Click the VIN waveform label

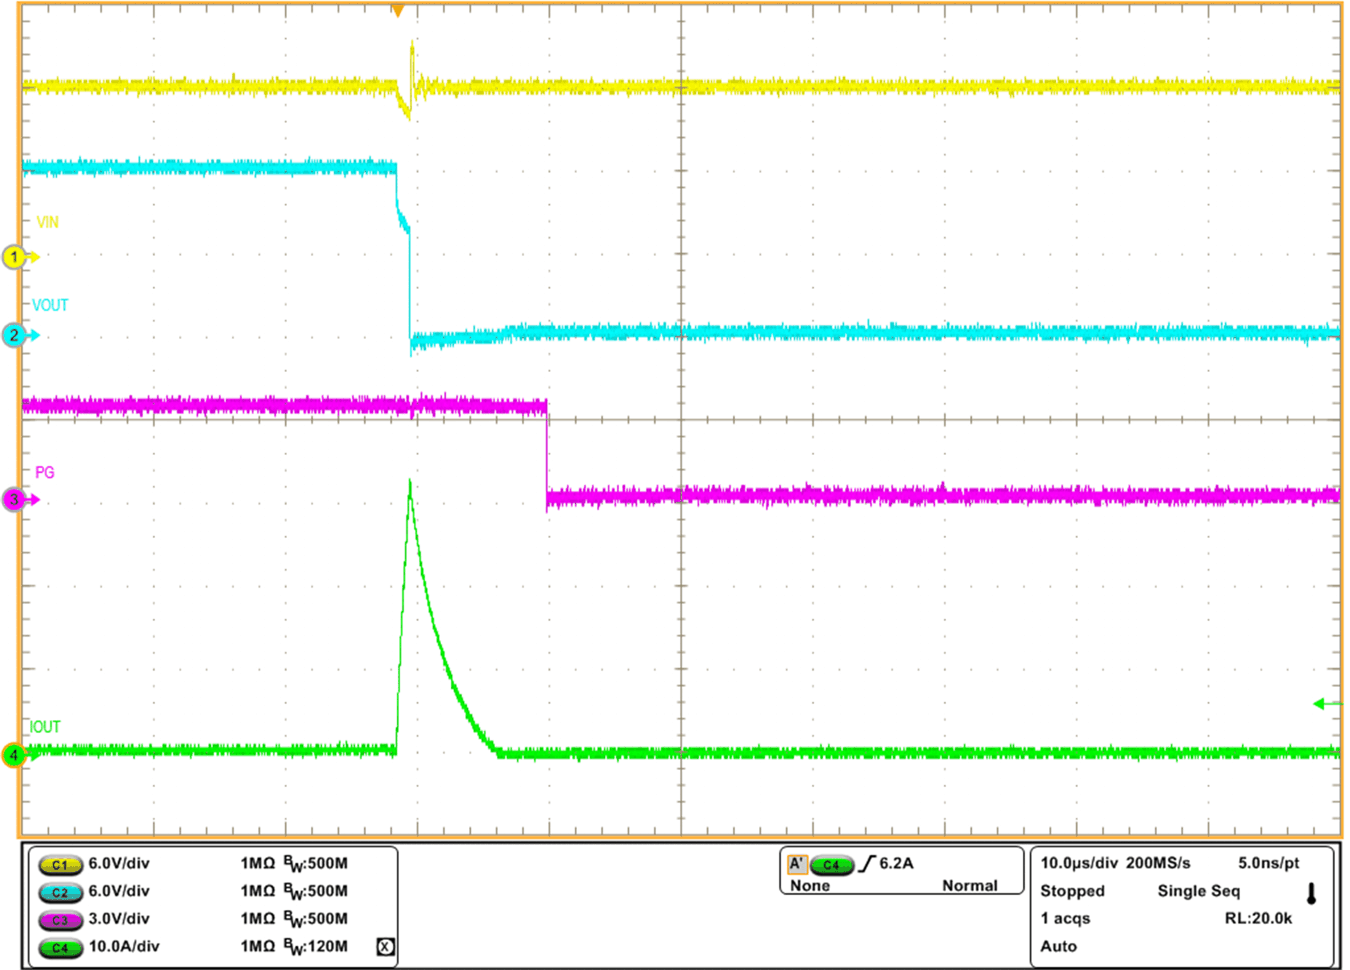point(47,222)
